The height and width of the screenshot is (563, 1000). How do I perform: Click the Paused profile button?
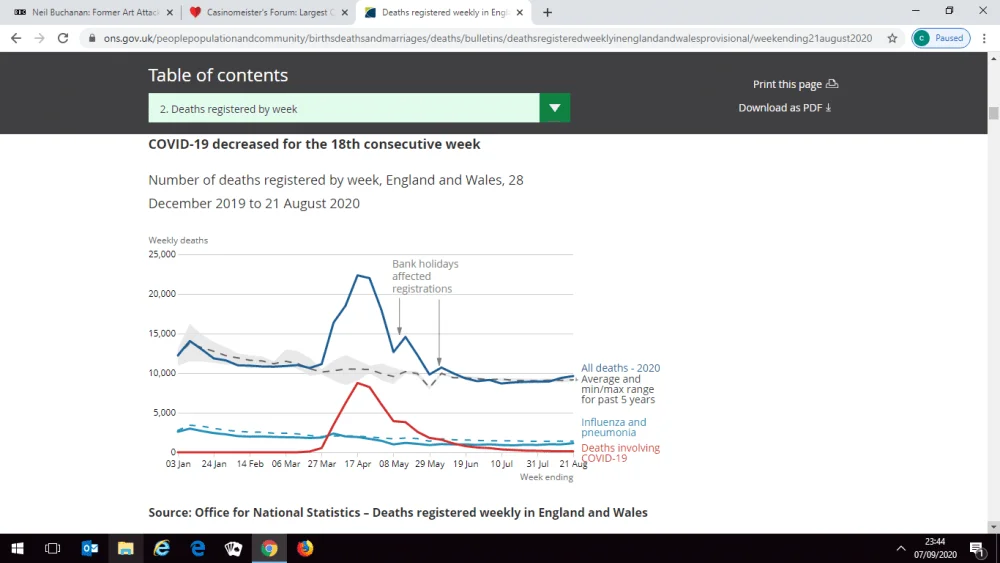[941, 38]
